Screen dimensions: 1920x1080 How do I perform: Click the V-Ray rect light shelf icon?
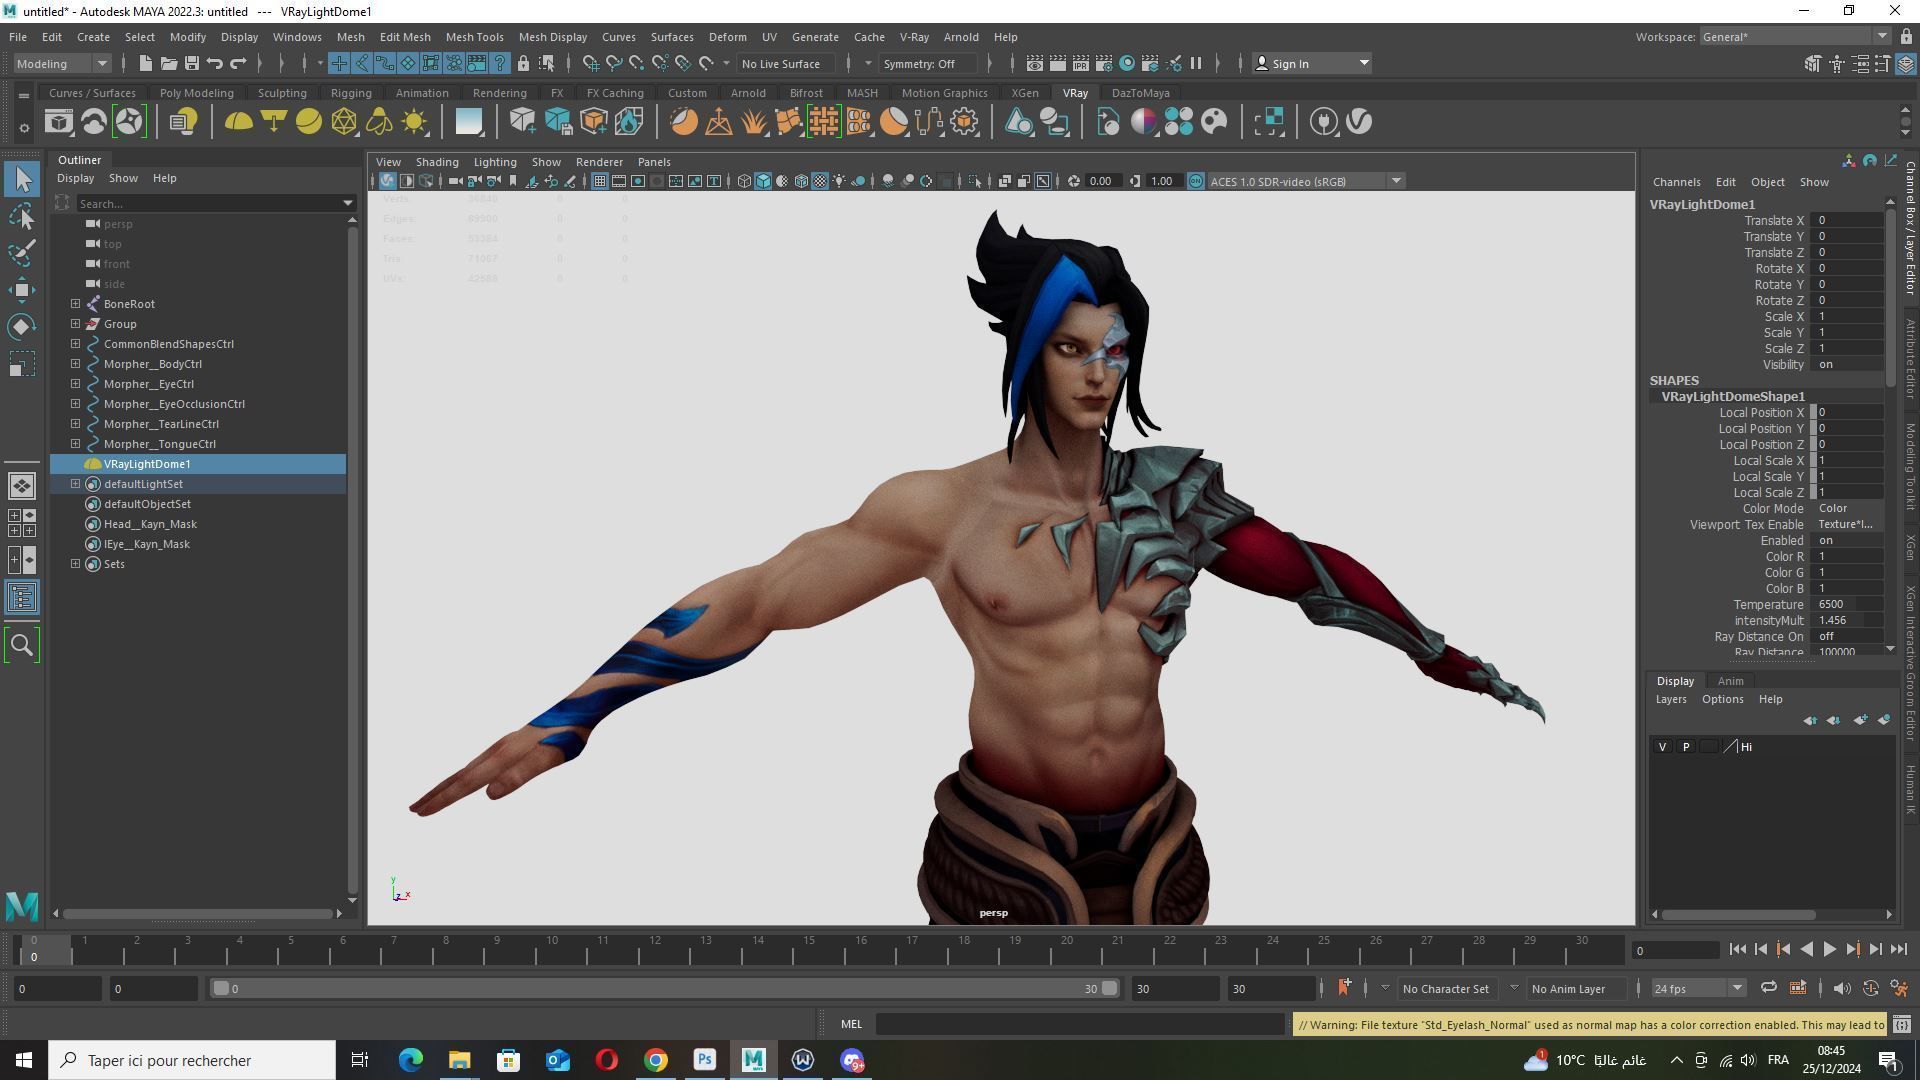273,122
